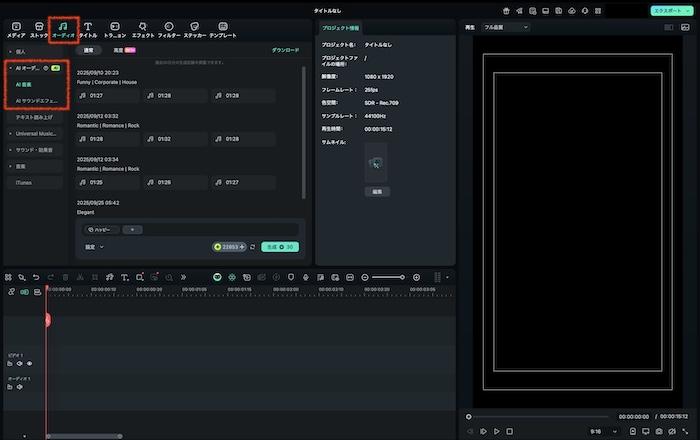Click the green 生成 generate button

coord(280,246)
